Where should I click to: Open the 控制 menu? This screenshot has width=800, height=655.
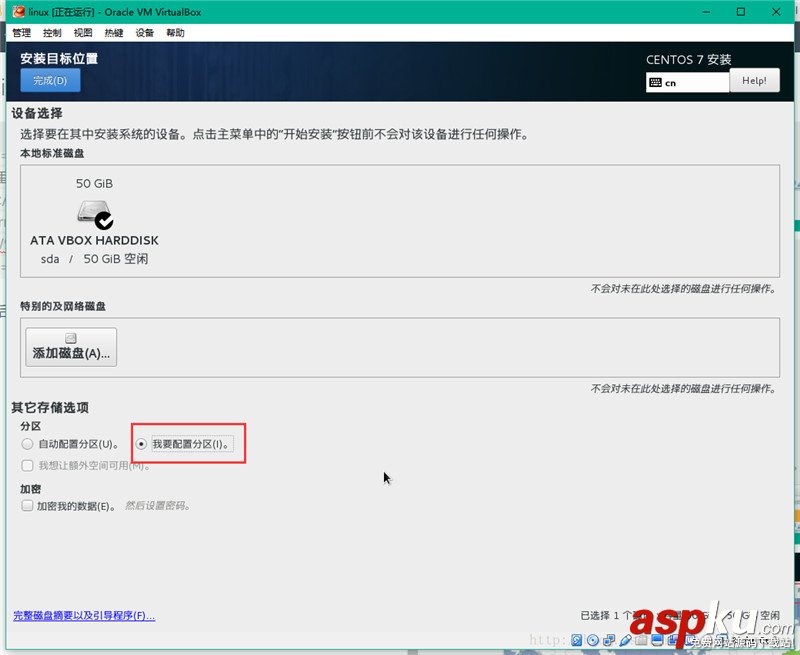click(x=52, y=33)
